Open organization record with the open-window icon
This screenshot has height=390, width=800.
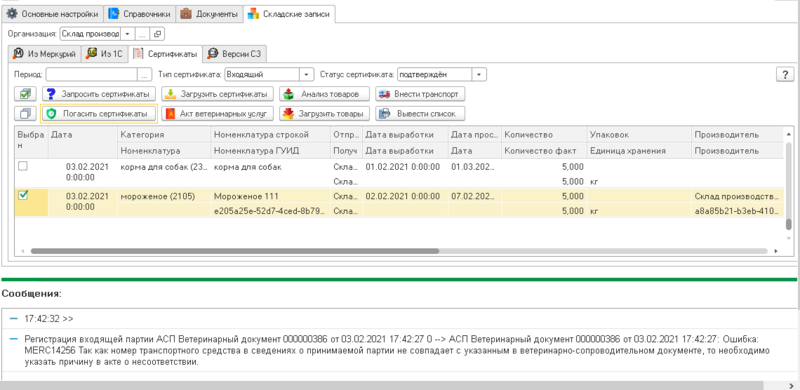[x=157, y=34]
